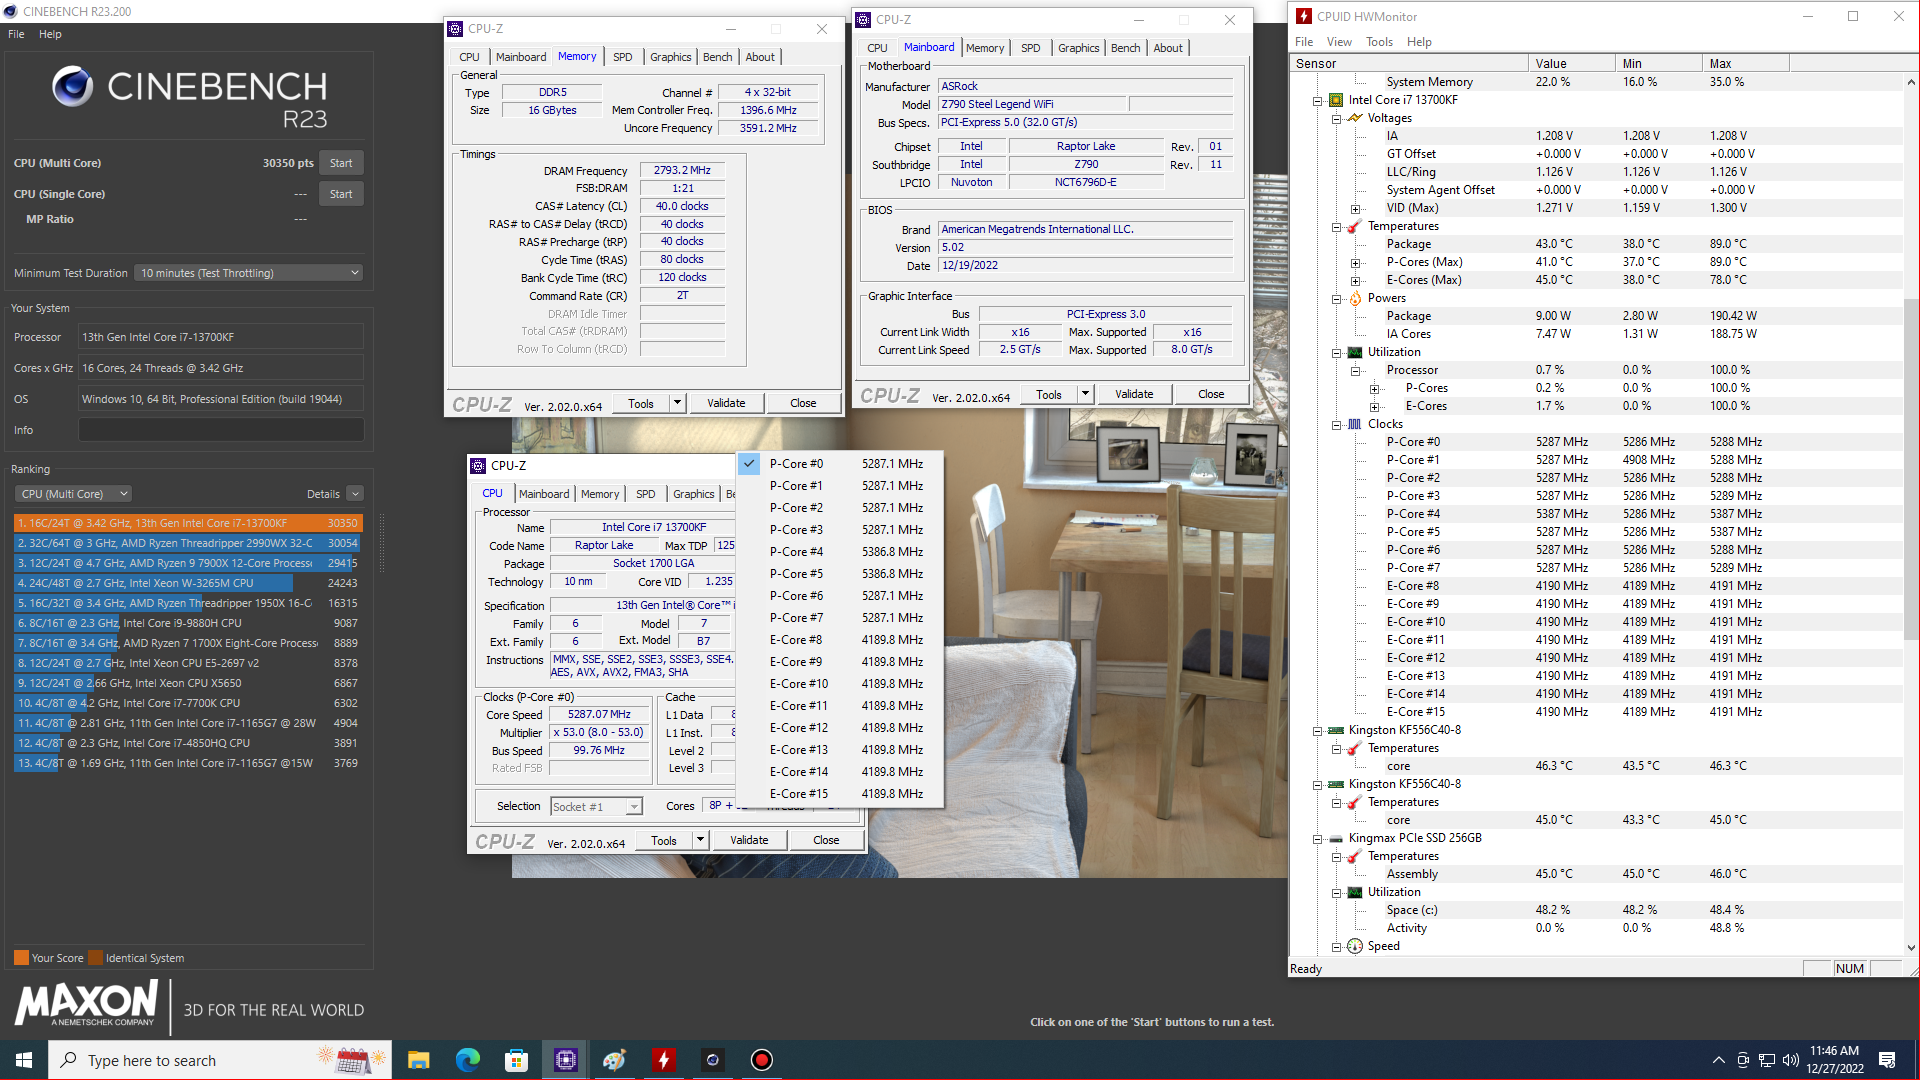
Task: Click the CPU-Z taskbar icon
Action: pos(565,1060)
